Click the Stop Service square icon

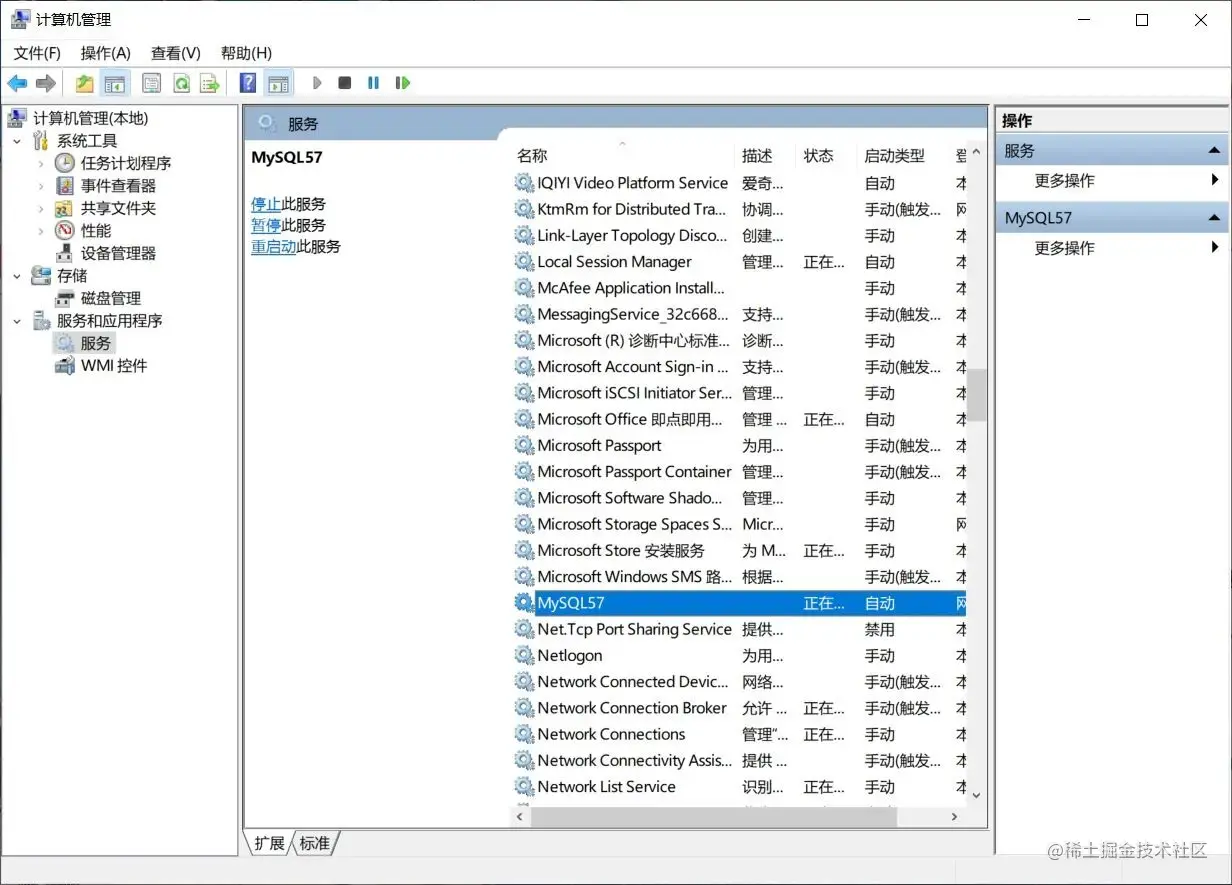pos(345,83)
